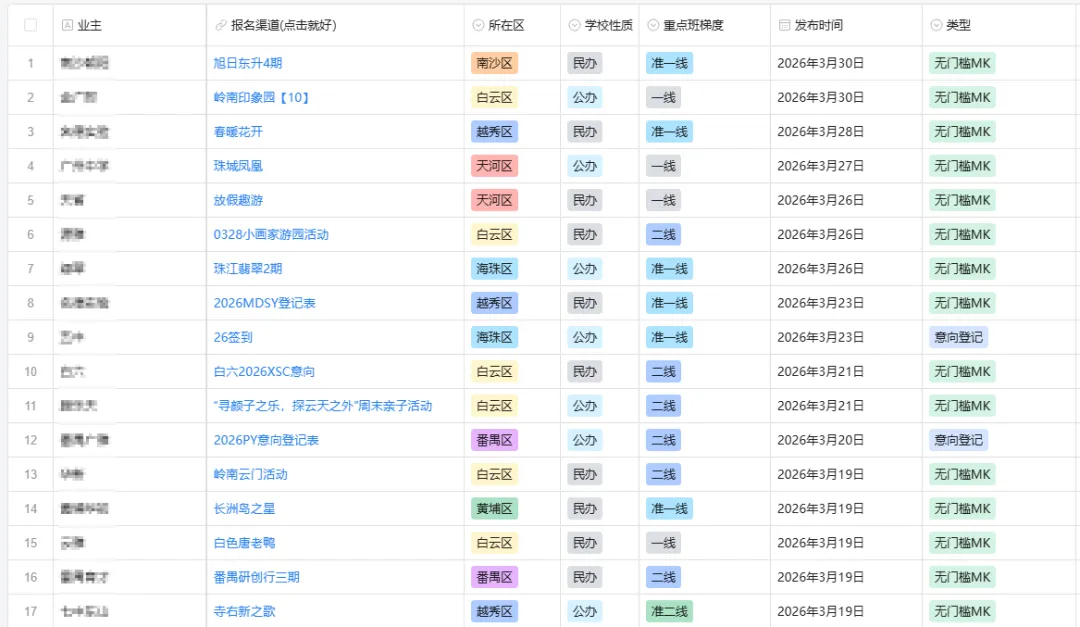1080x627 pixels.
Task: Click the 2026年3月30日 date cell in row 1
Action: pos(822,62)
